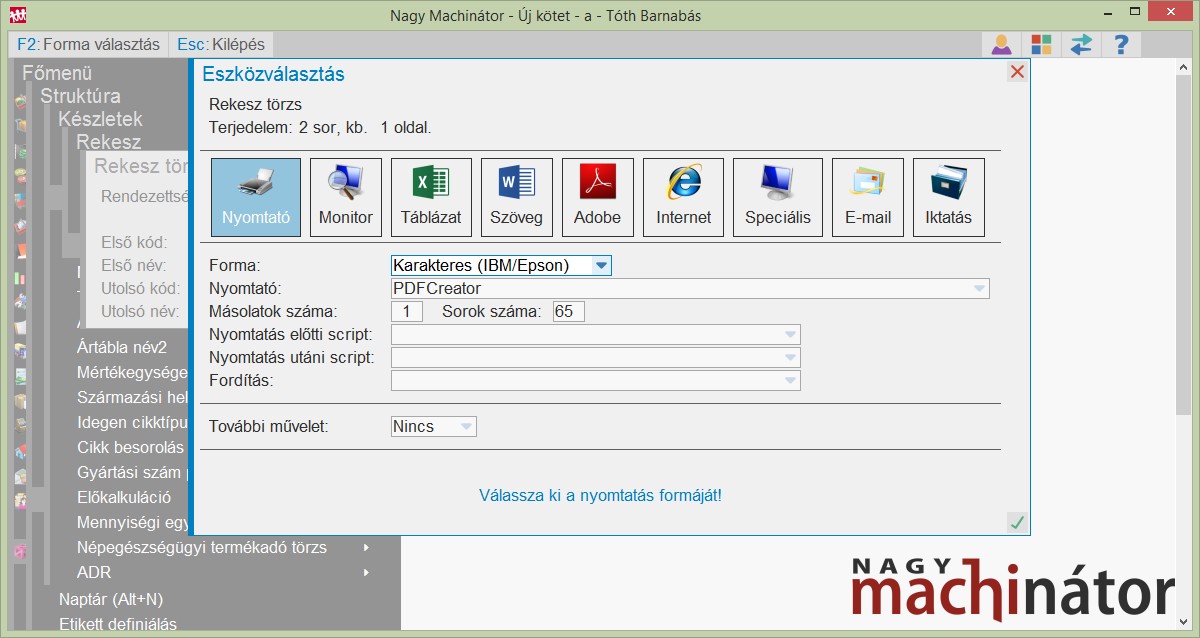Open the user profile icon
This screenshot has height=638, width=1200.
pos(1001,44)
